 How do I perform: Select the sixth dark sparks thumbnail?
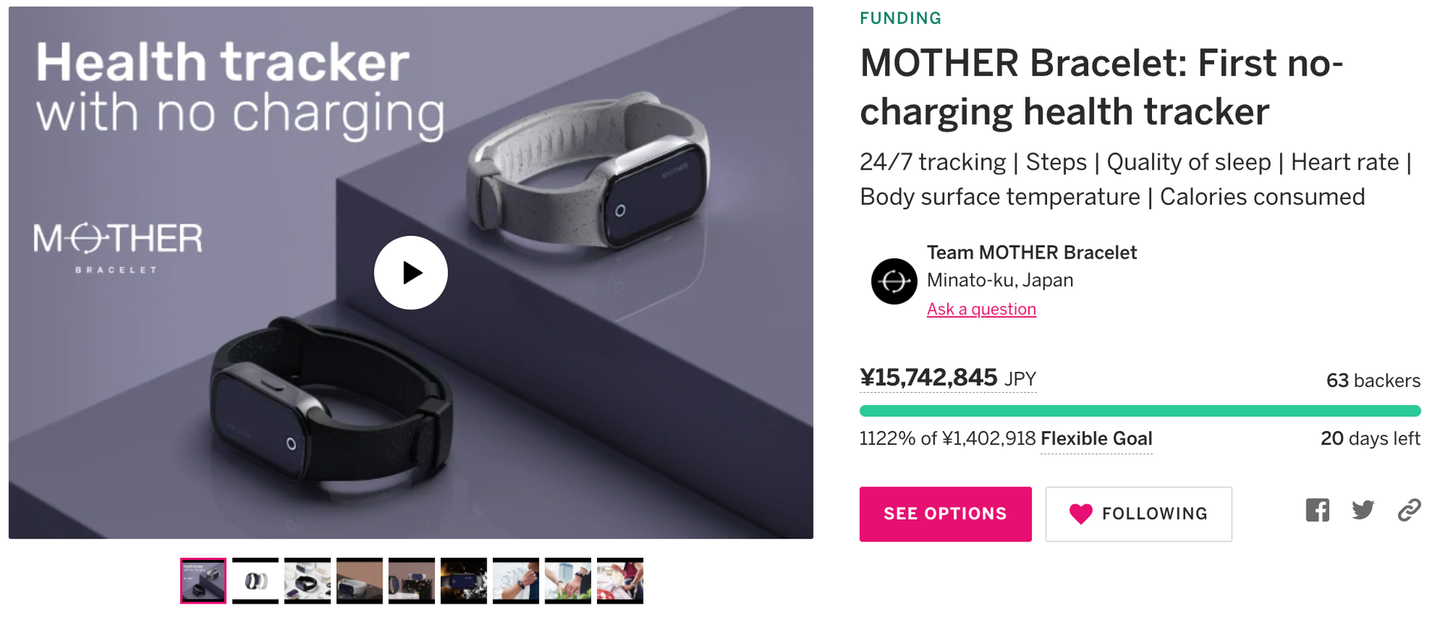coord(464,581)
